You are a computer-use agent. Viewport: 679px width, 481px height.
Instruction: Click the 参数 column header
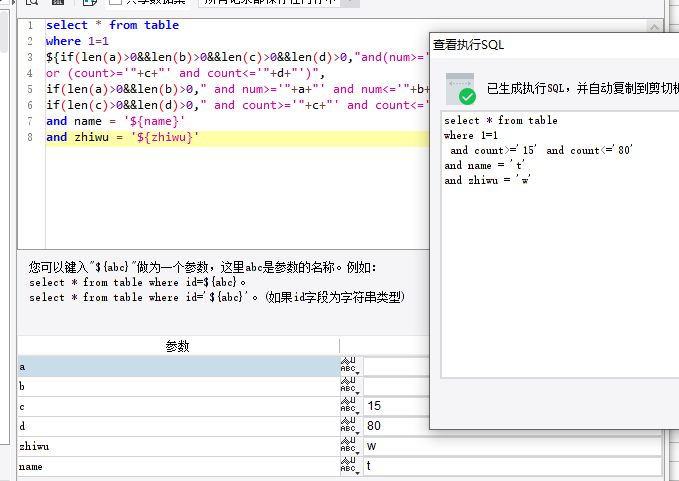click(178, 346)
